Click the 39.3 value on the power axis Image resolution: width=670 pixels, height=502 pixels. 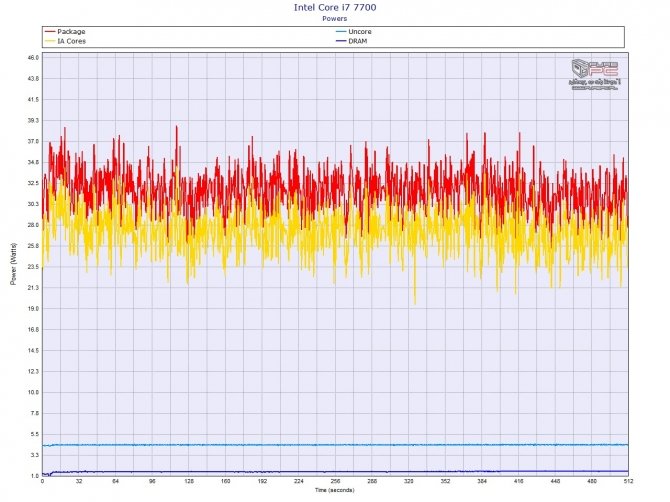33,120
